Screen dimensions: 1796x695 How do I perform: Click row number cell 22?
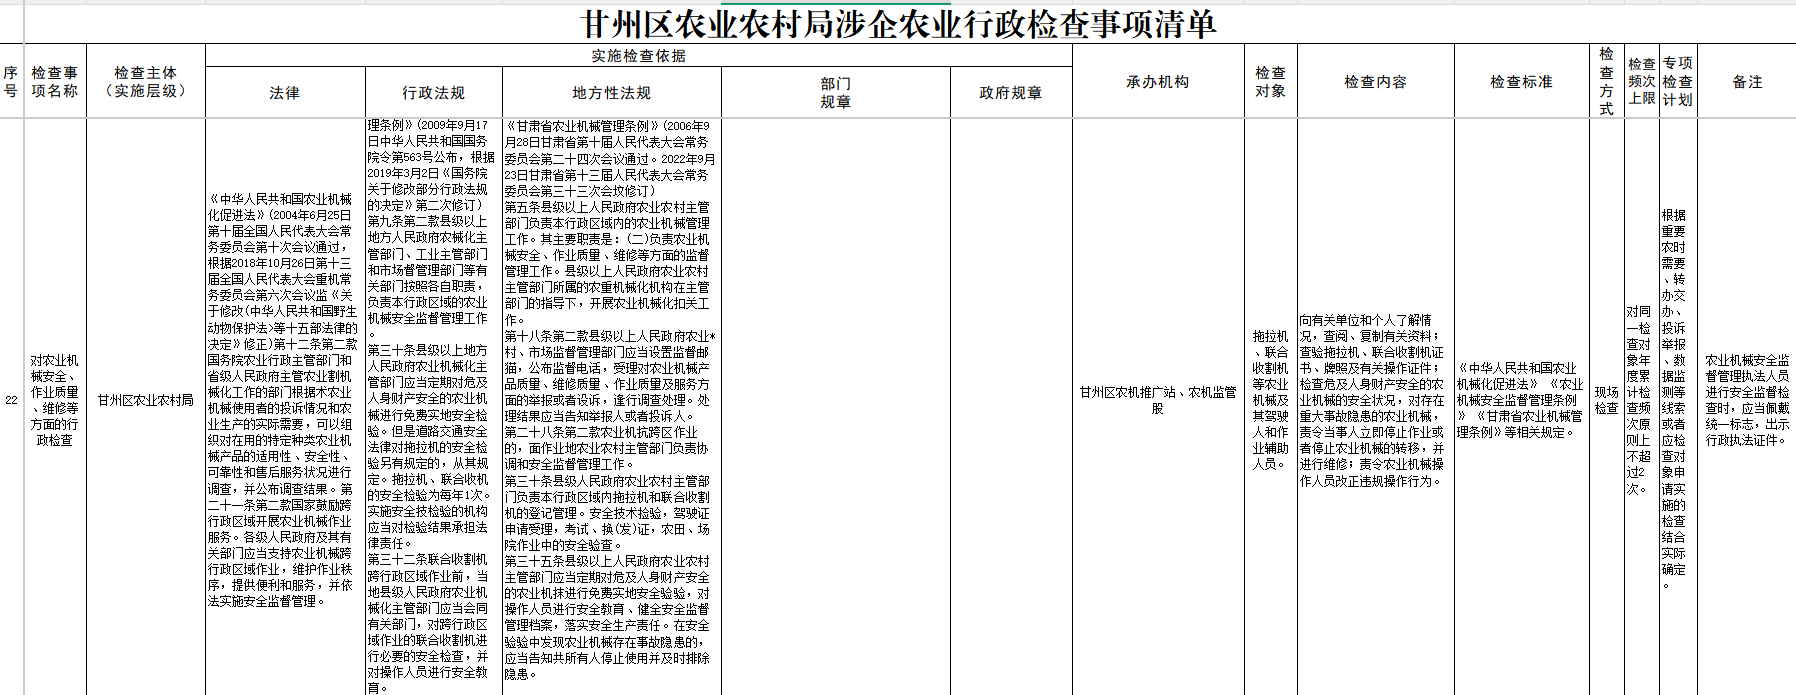point(11,400)
